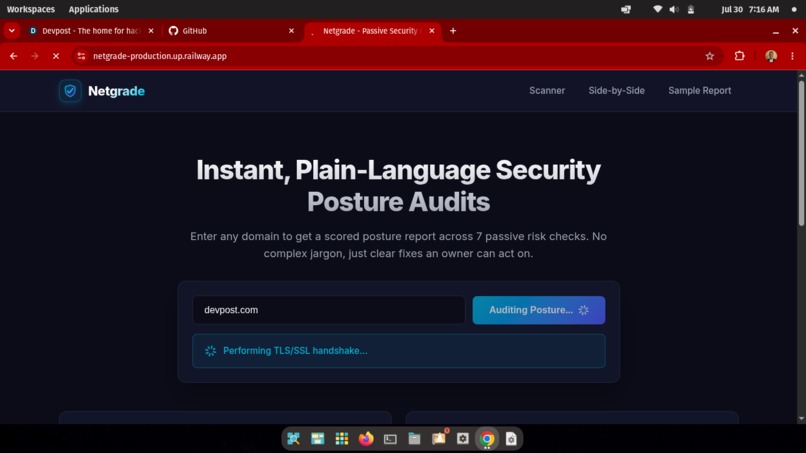The image size is (806, 453).
Task: View site information icon in address bar
Action: [81, 56]
